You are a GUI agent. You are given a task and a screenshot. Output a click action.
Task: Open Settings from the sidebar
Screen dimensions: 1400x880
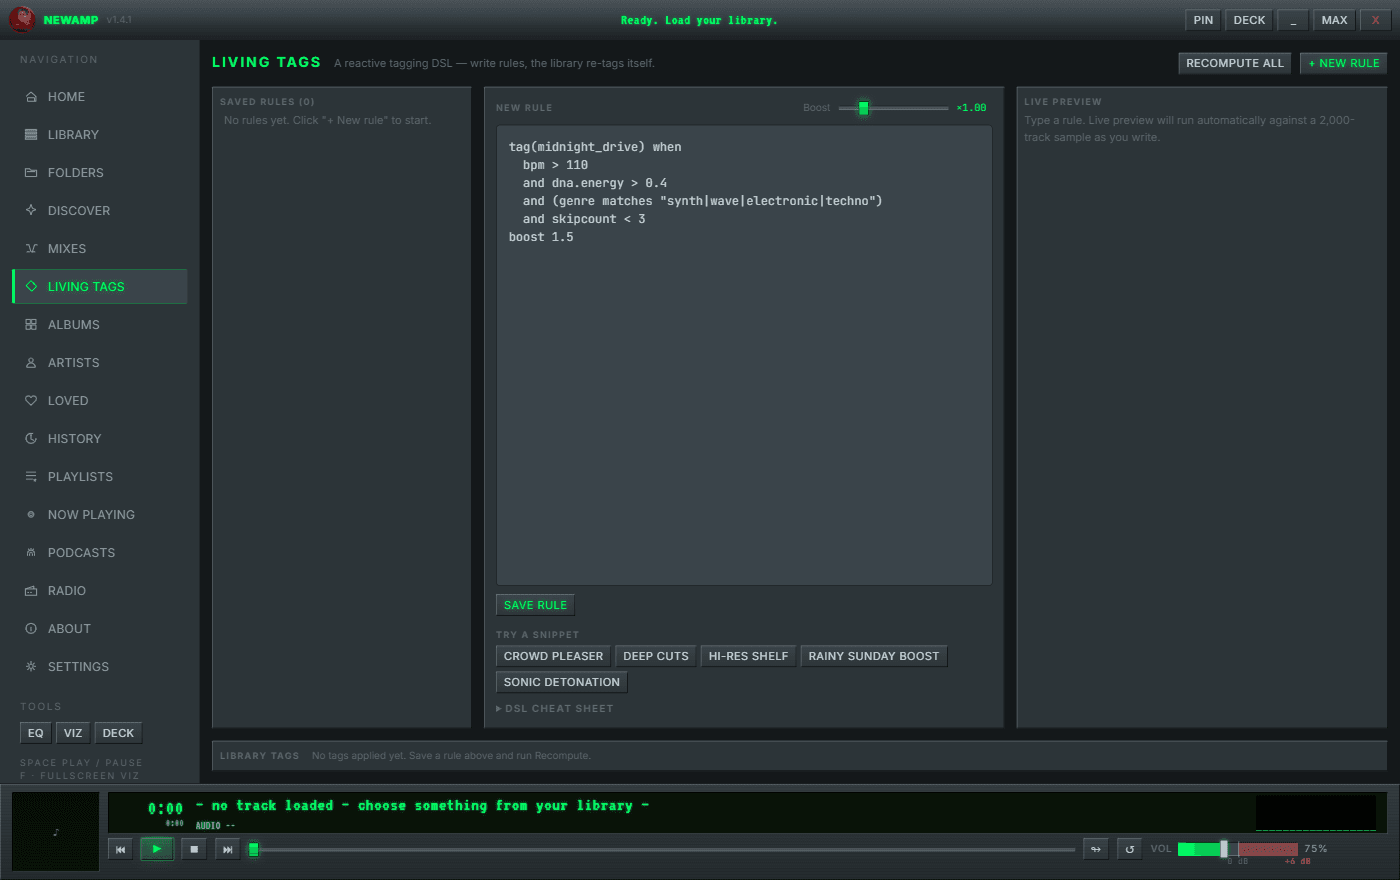(x=99, y=667)
